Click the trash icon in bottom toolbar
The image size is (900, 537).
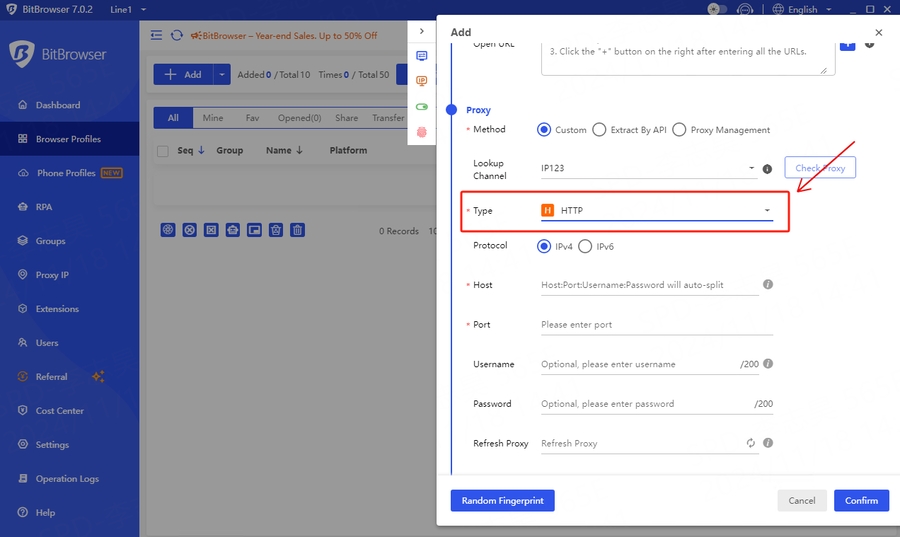pos(298,230)
